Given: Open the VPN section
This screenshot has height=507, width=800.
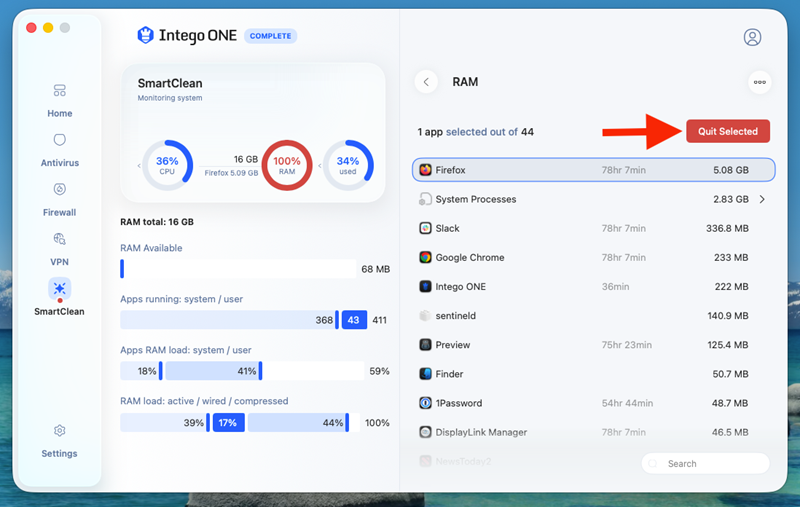Looking at the screenshot, I should [60, 249].
